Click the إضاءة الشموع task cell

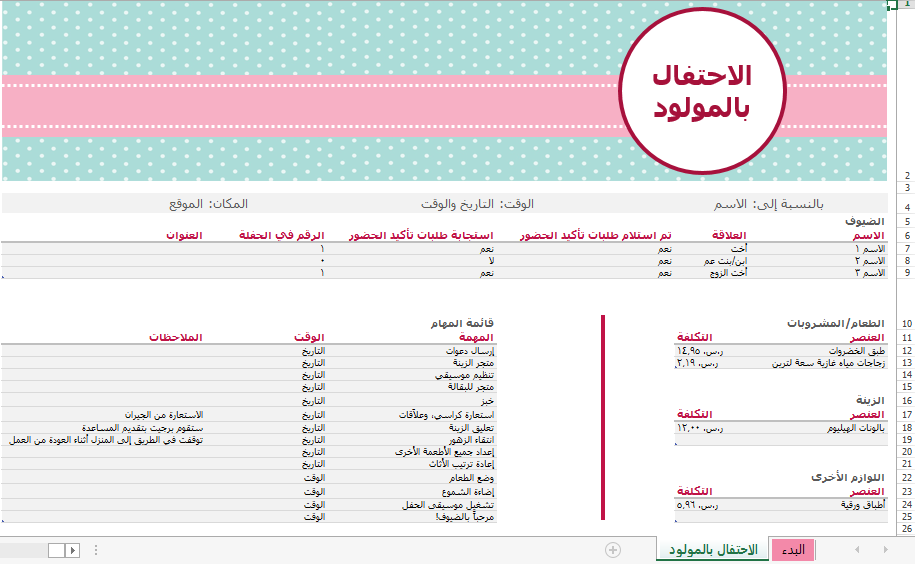(x=468, y=492)
